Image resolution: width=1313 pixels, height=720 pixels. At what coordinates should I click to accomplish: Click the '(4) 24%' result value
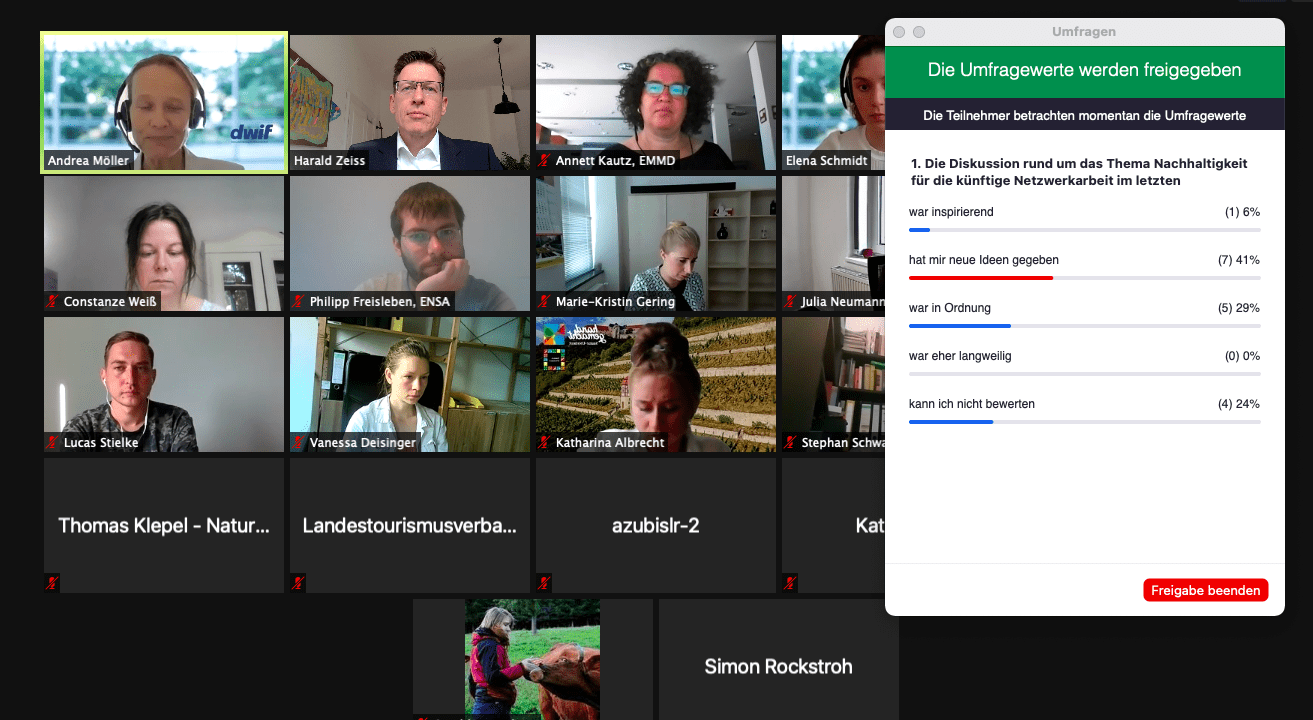(1239, 404)
